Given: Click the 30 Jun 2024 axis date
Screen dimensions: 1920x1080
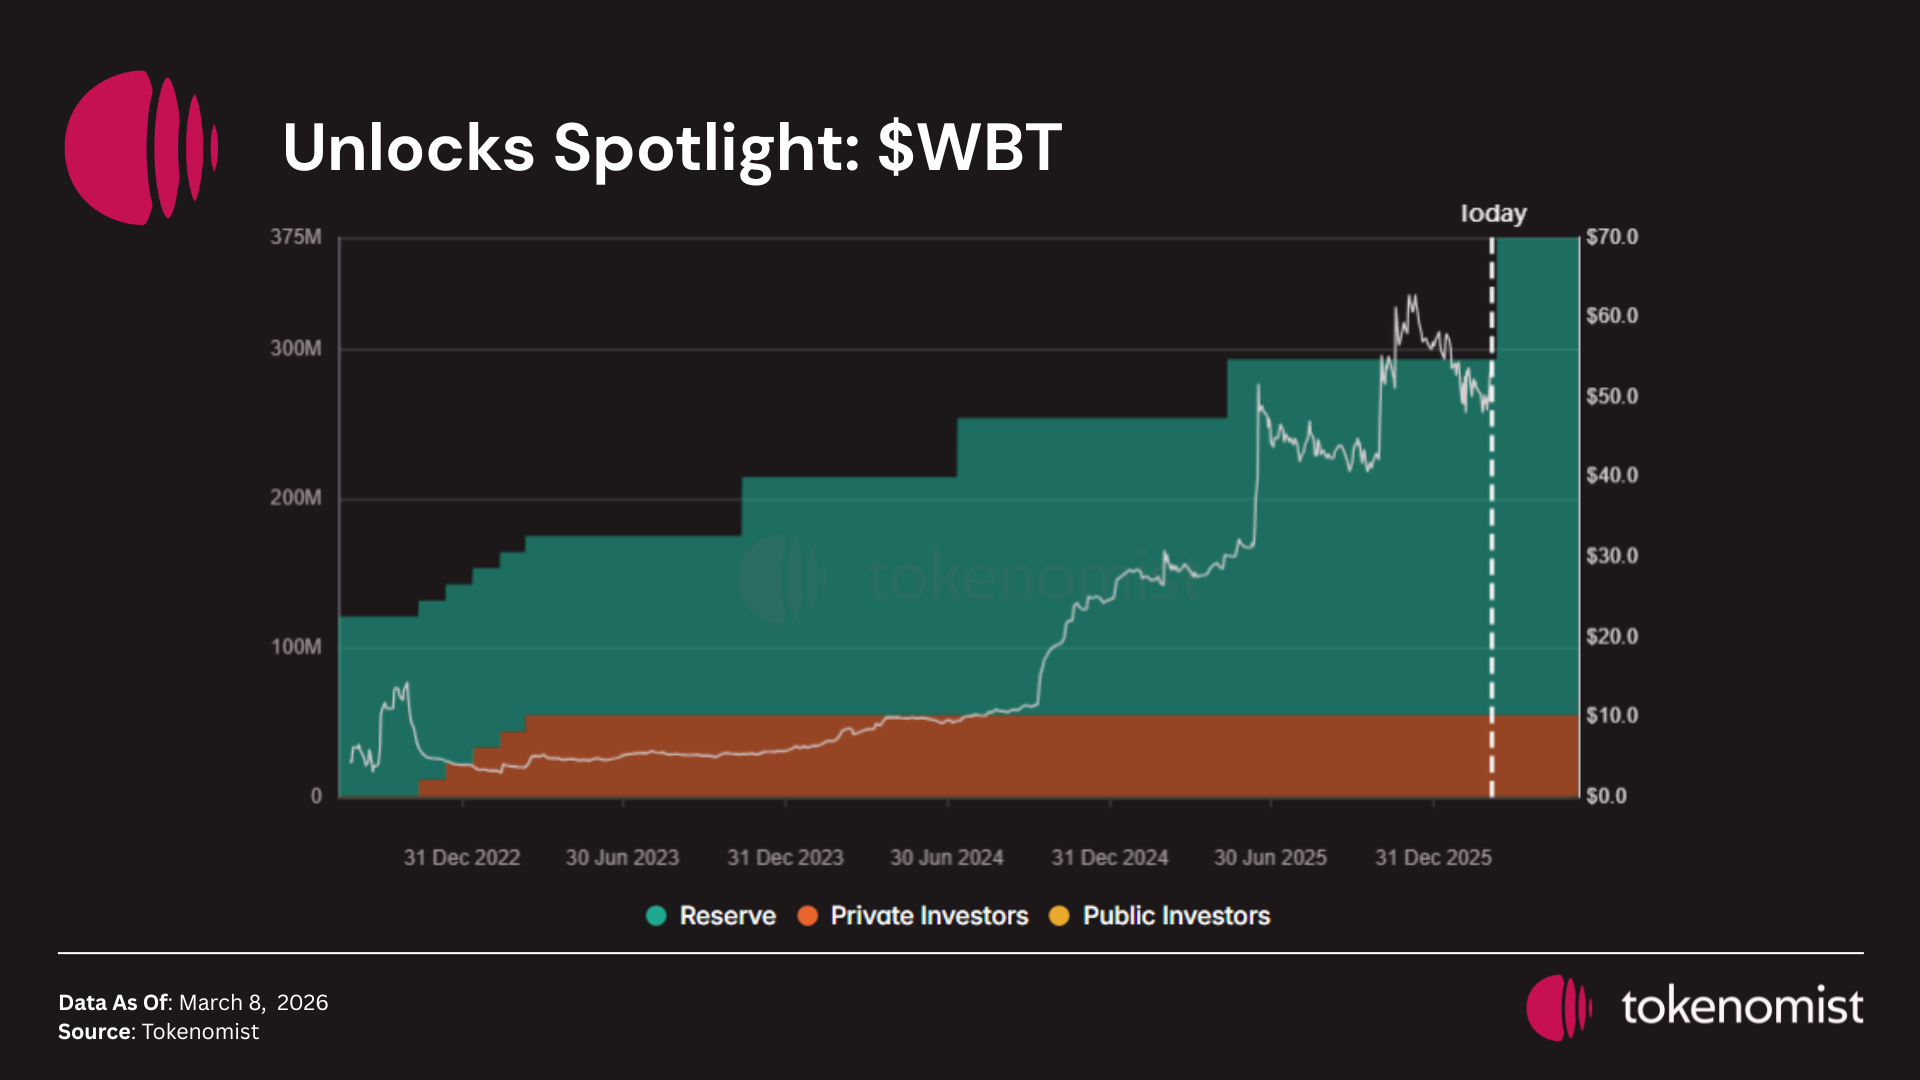Looking at the screenshot, I should click(947, 858).
